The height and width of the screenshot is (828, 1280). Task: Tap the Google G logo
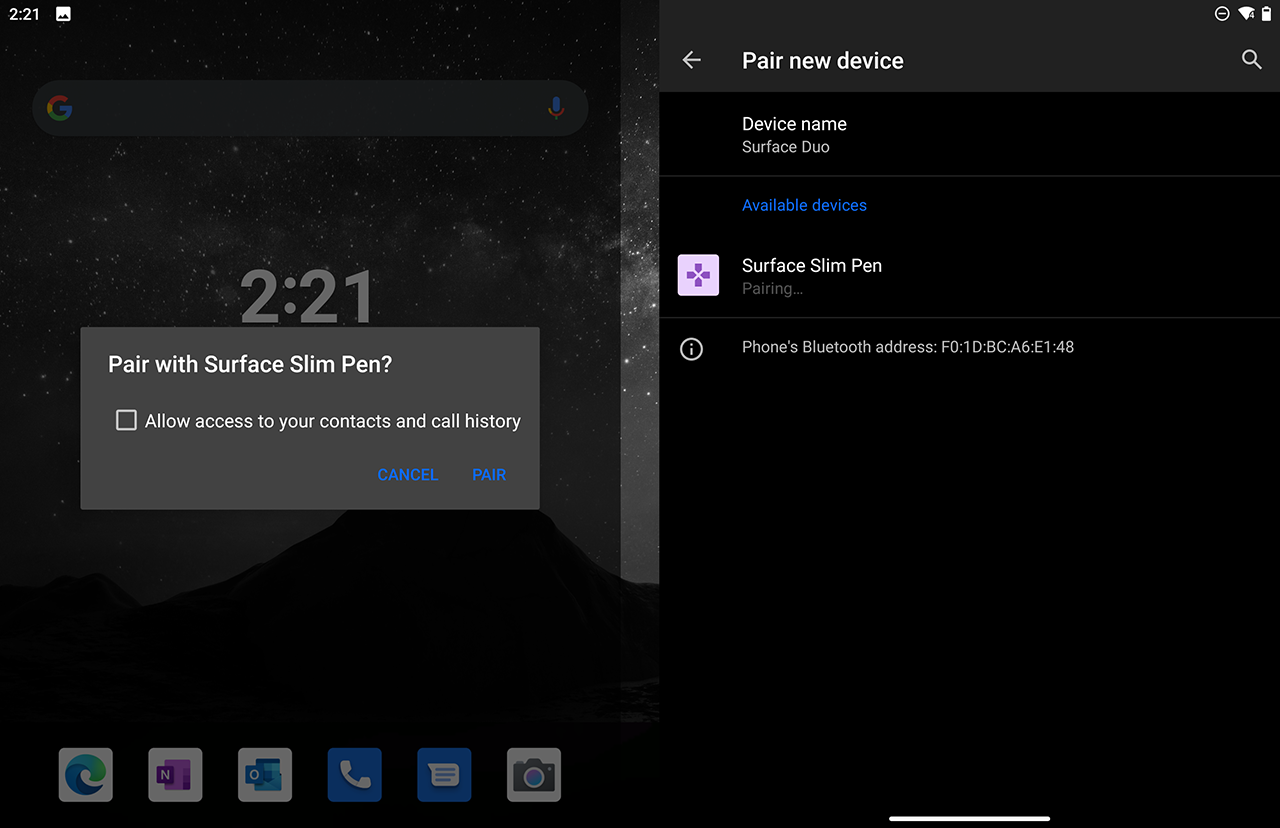click(x=60, y=108)
